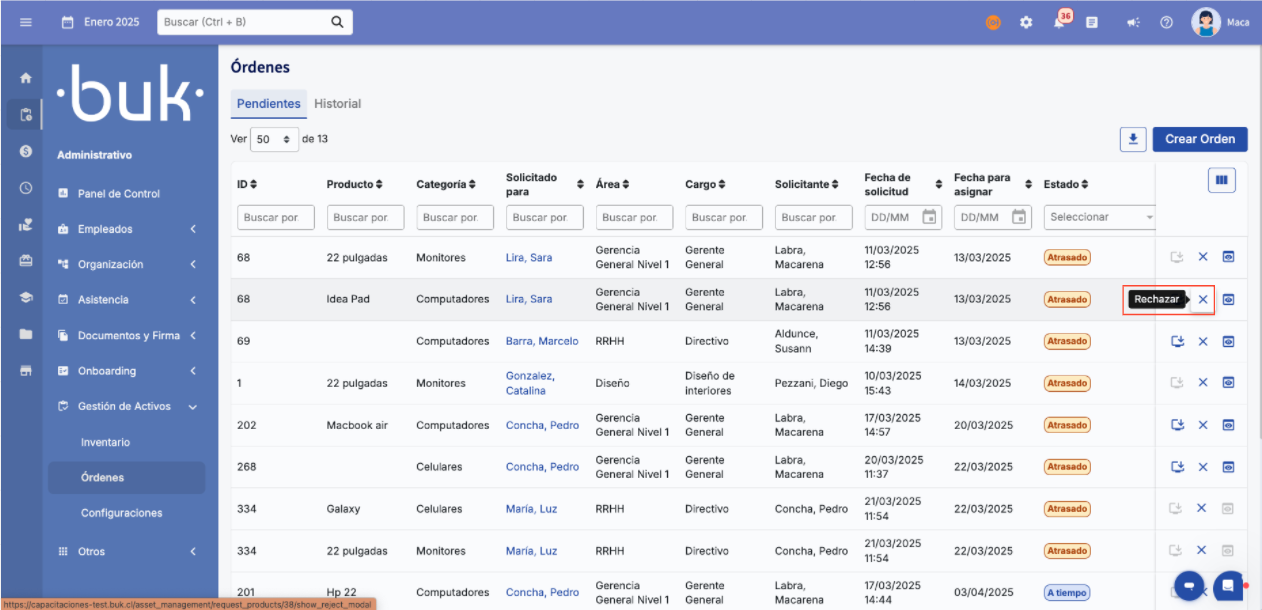The image size is (1262, 610).
Task: Open the settings gear icon
Action: (x=1025, y=22)
